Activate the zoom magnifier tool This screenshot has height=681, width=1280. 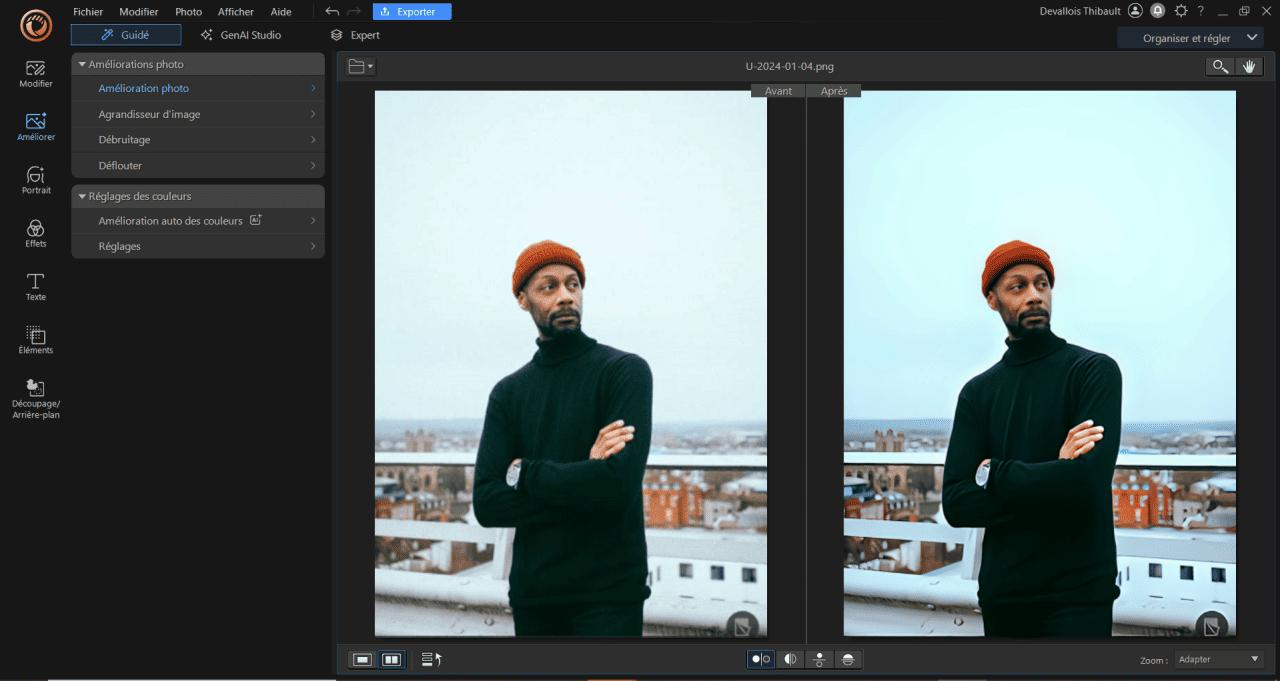pos(1219,66)
